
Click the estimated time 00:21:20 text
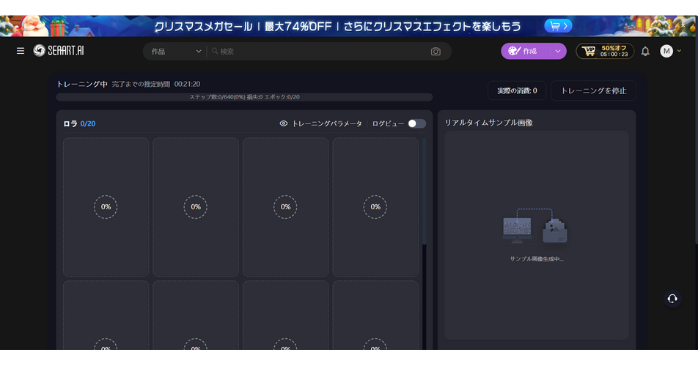pyautogui.click(x=187, y=84)
